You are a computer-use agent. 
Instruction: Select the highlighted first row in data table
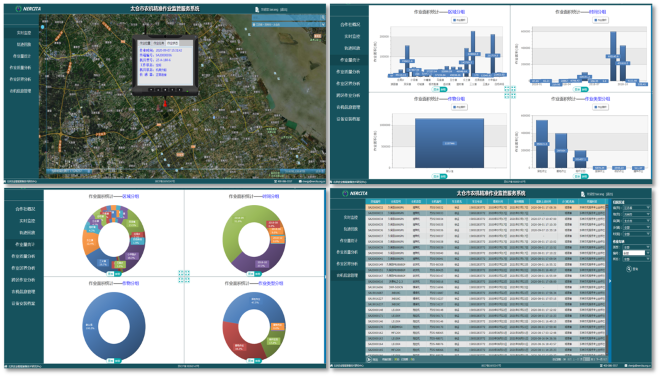point(486,207)
